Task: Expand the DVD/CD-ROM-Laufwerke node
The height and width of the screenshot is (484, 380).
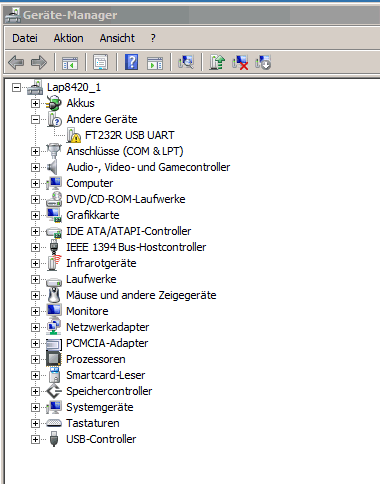Action: 35,199
